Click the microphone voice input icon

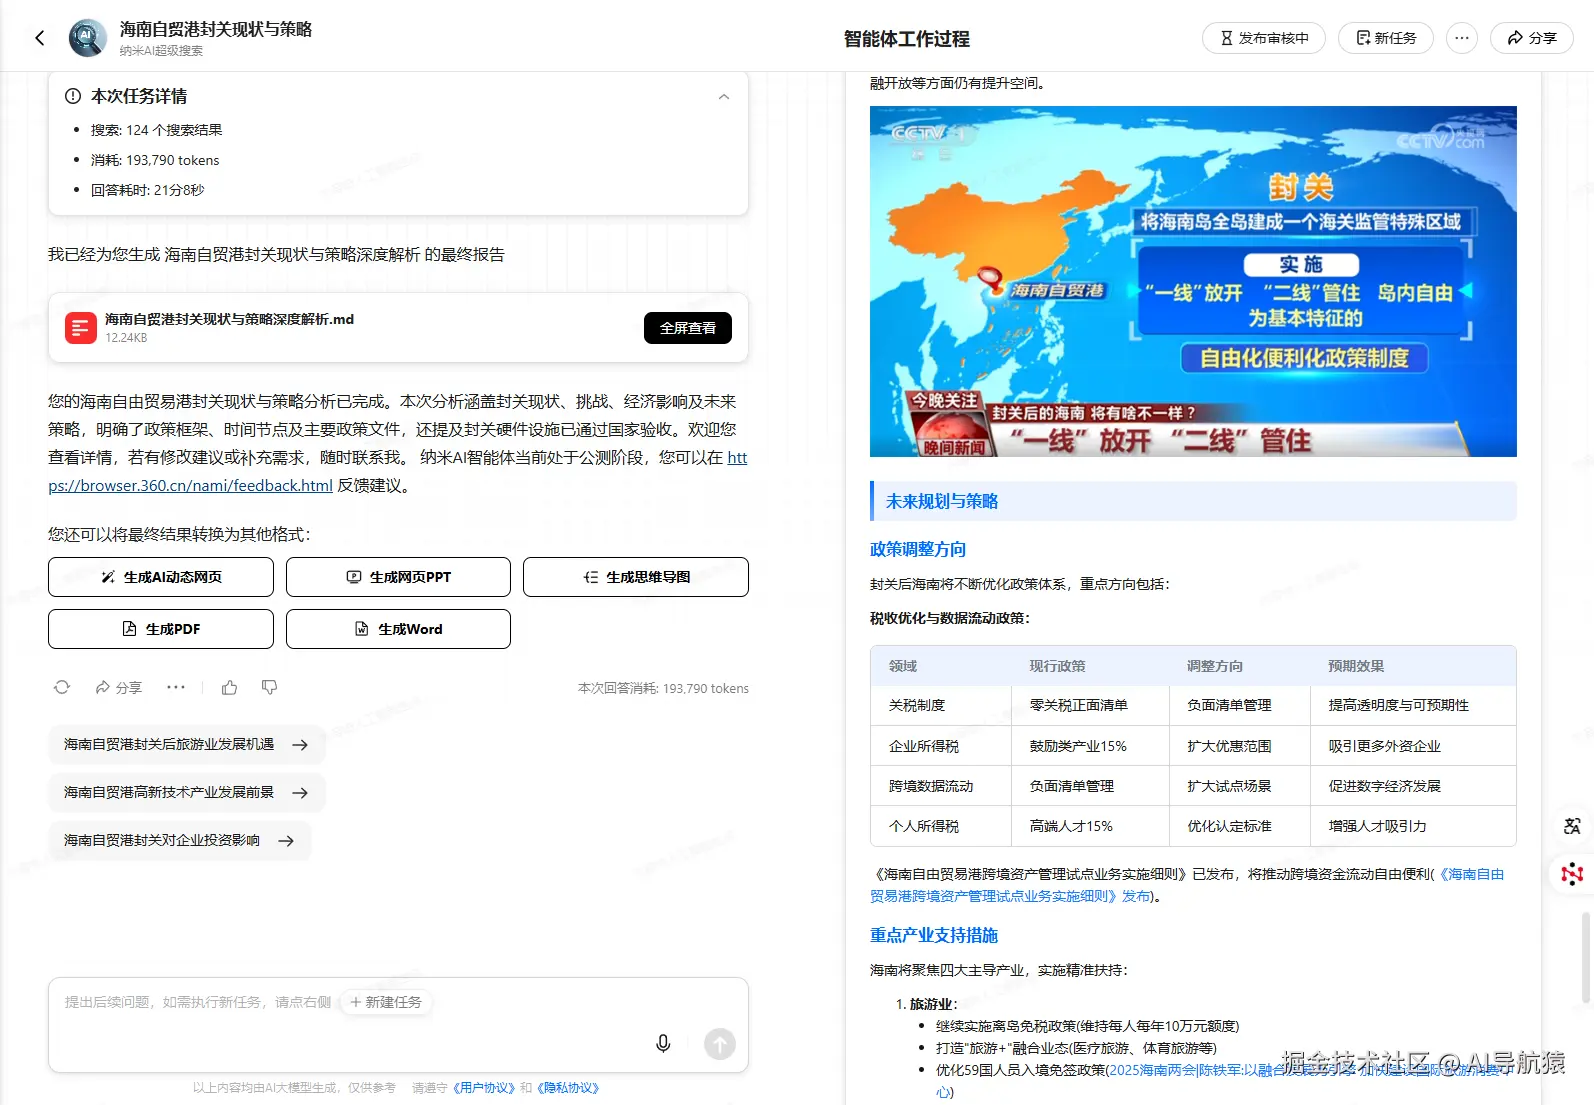(663, 1044)
